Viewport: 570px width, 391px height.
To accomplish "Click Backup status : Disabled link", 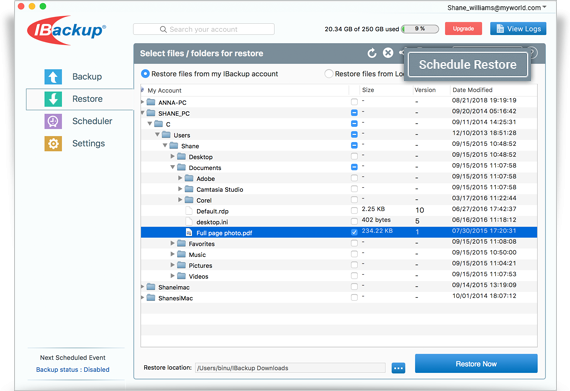I will 73,370.
